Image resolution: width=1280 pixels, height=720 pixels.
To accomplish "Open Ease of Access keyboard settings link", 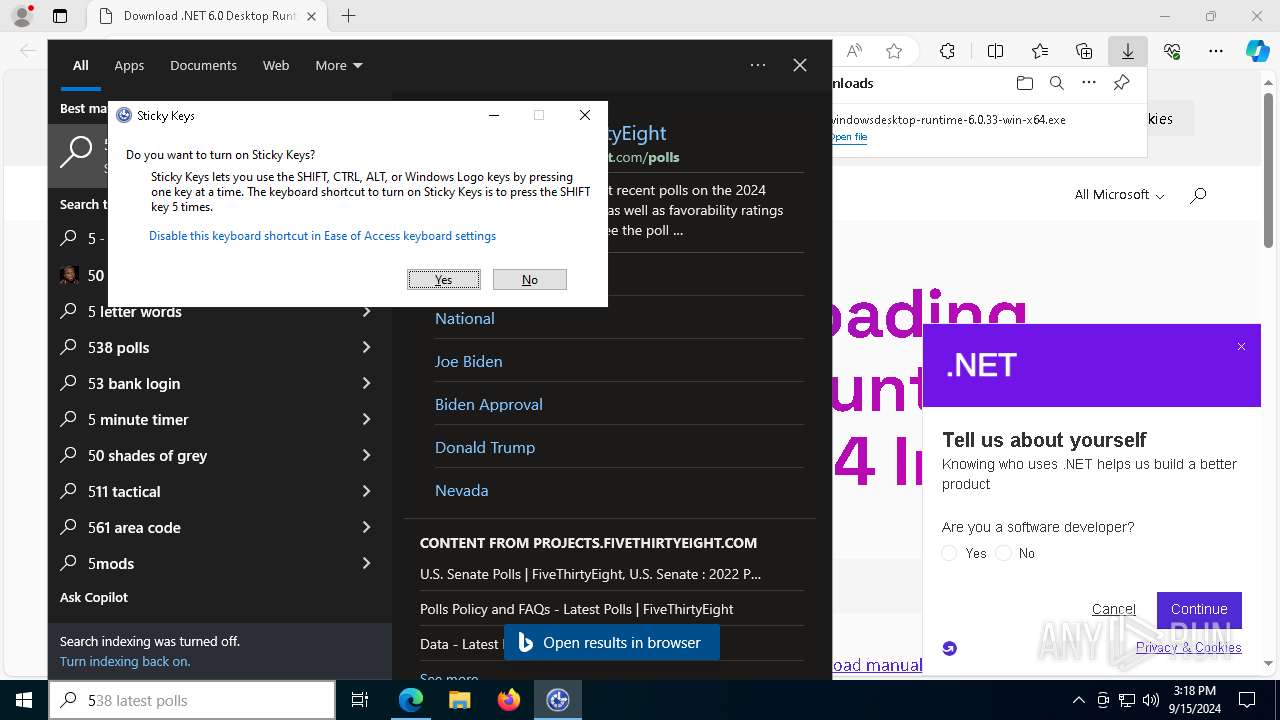I will [x=322, y=236].
